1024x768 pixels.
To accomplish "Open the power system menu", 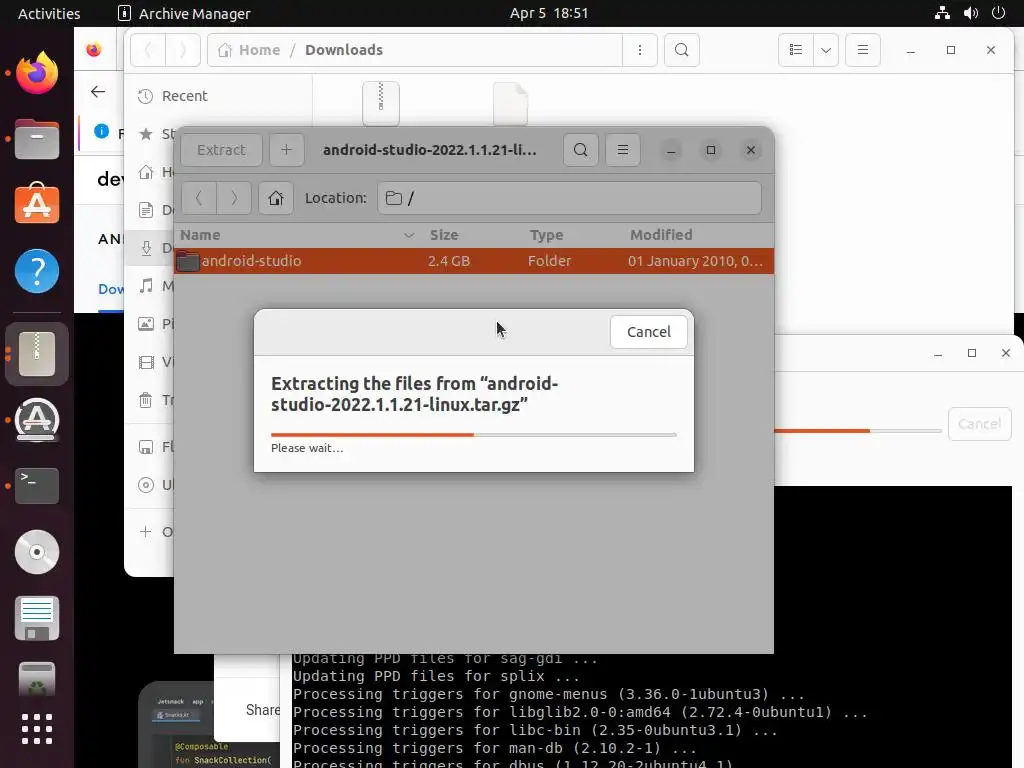I will 999,13.
